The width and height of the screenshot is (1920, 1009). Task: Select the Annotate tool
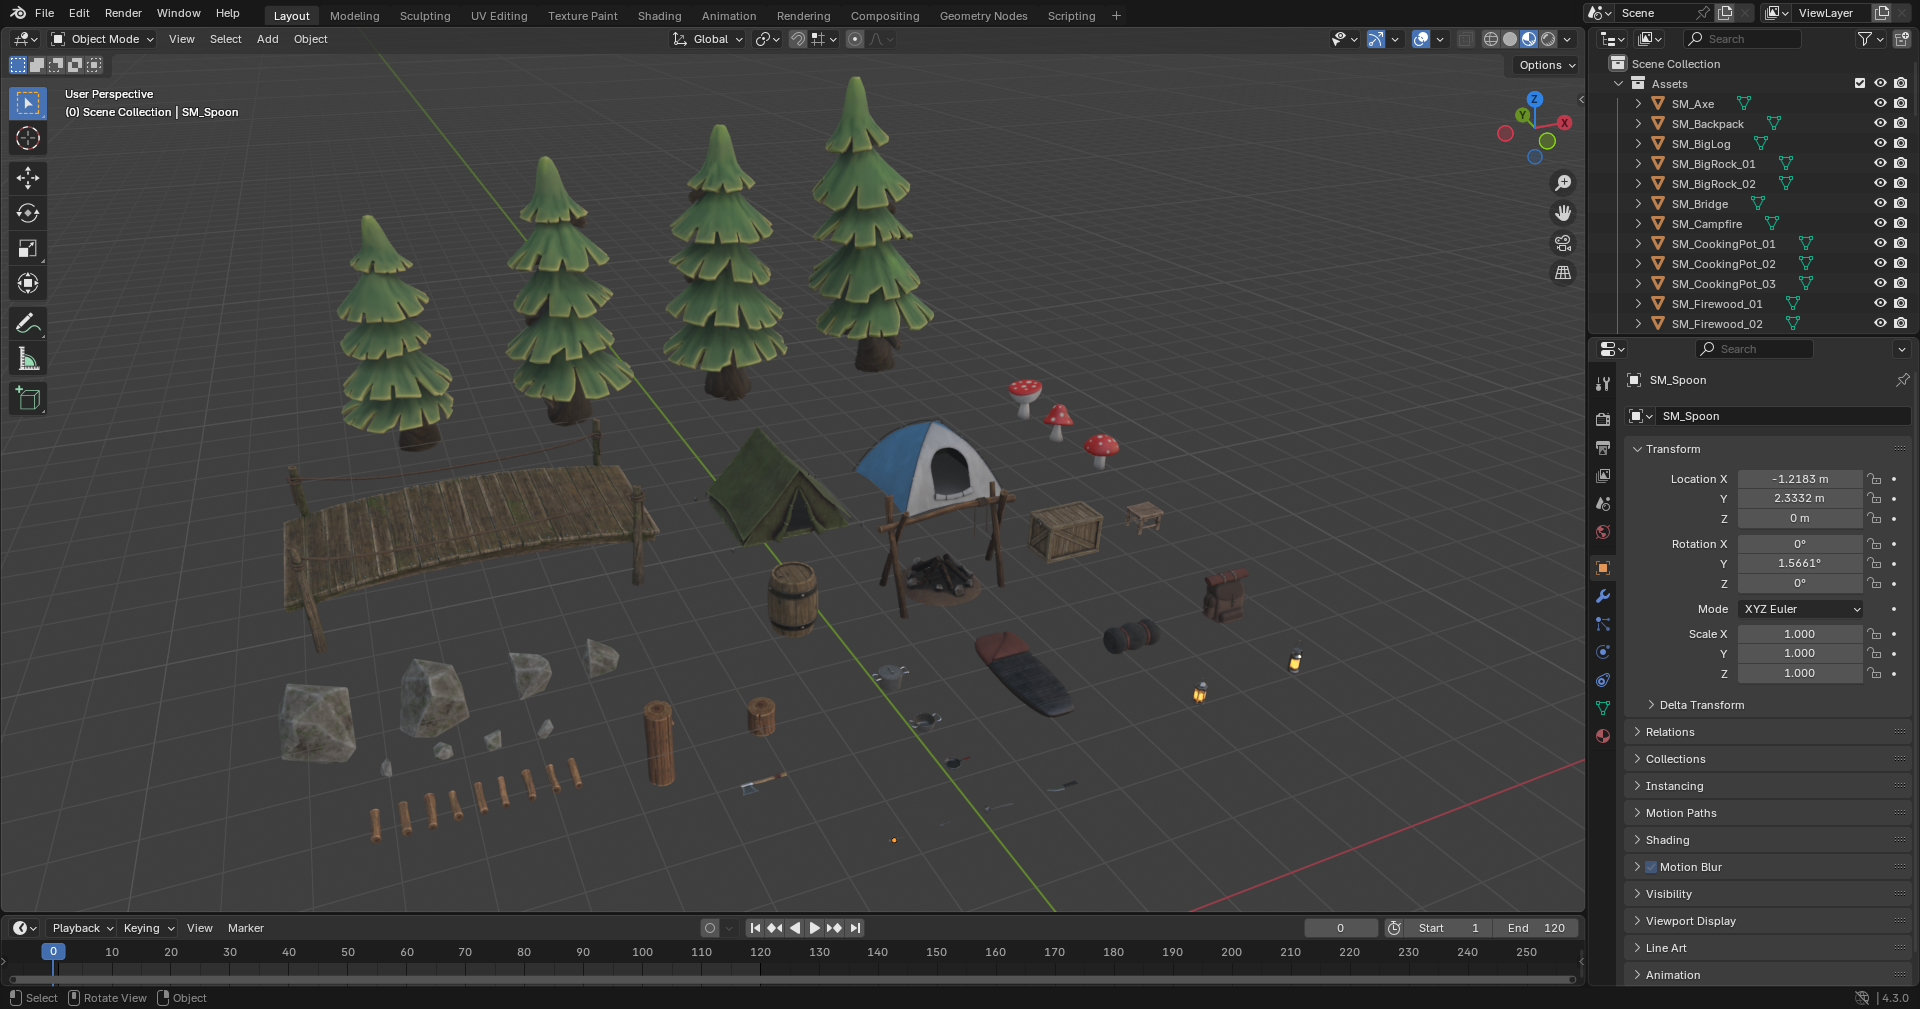point(28,323)
